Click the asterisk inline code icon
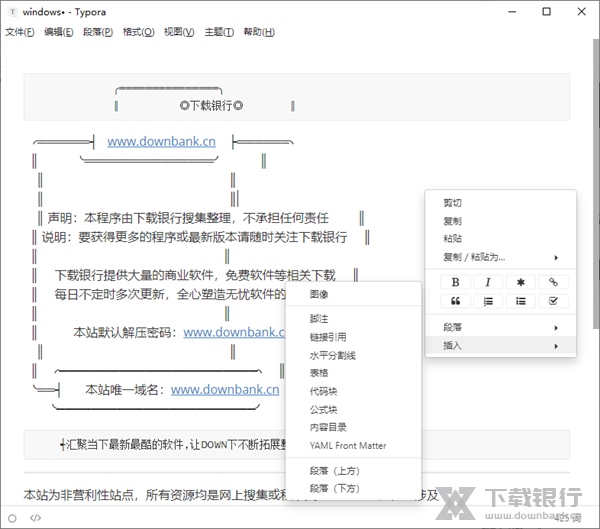Screen dimensions: 600x529 pos(520,282)
